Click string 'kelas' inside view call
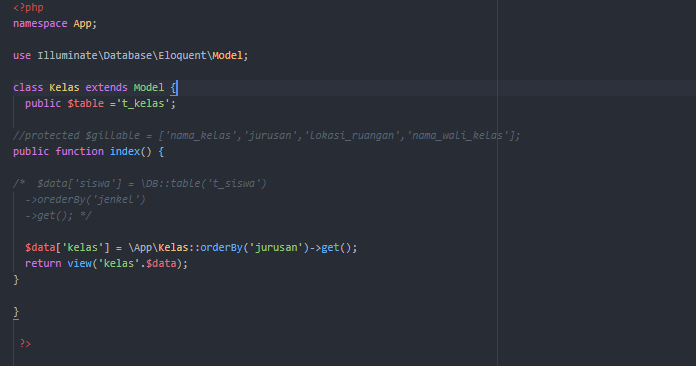Image resolution: width=696 pixels, height=366 pixels. pos(119,263)
